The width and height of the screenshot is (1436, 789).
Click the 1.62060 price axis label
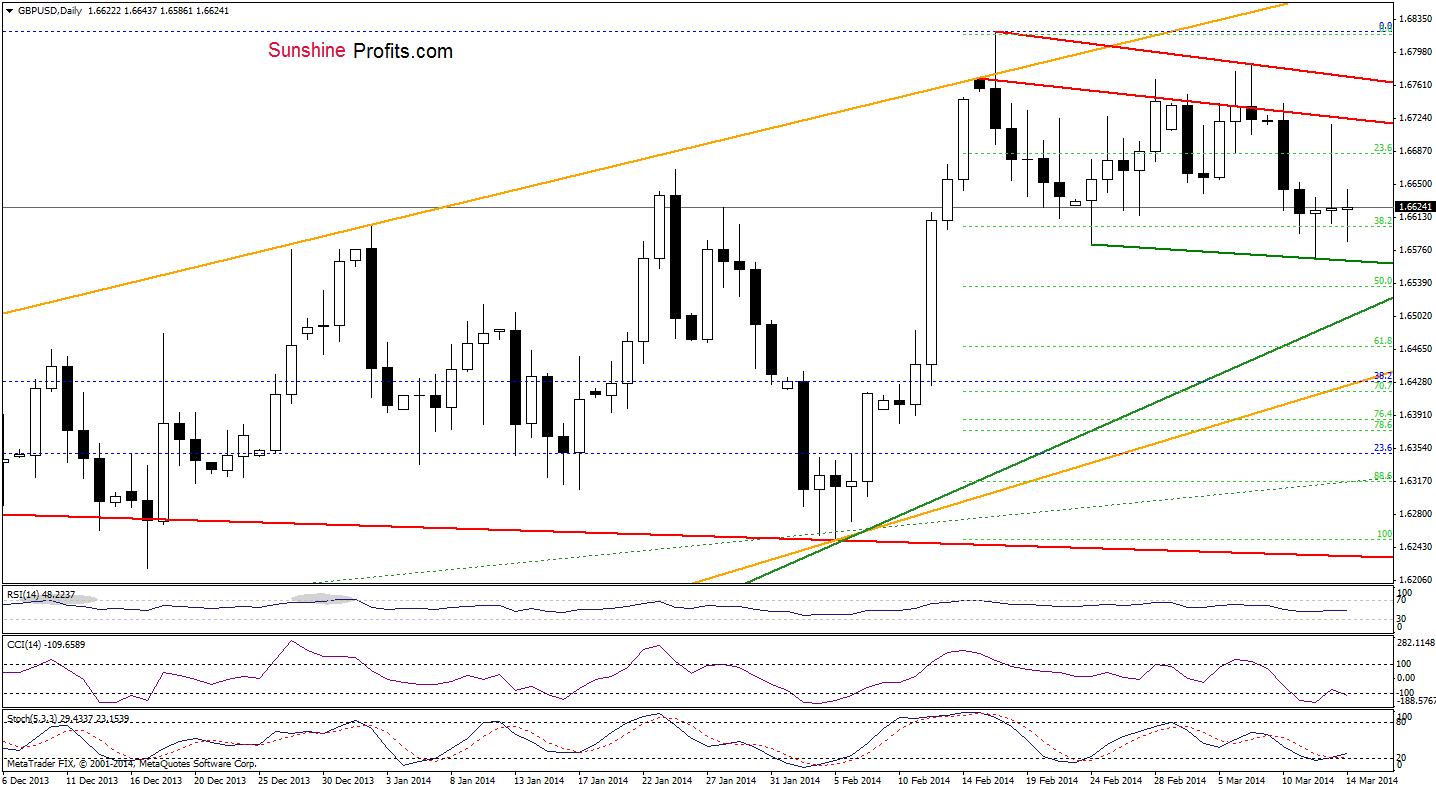pyautogui.click(x=1417, y=580)
